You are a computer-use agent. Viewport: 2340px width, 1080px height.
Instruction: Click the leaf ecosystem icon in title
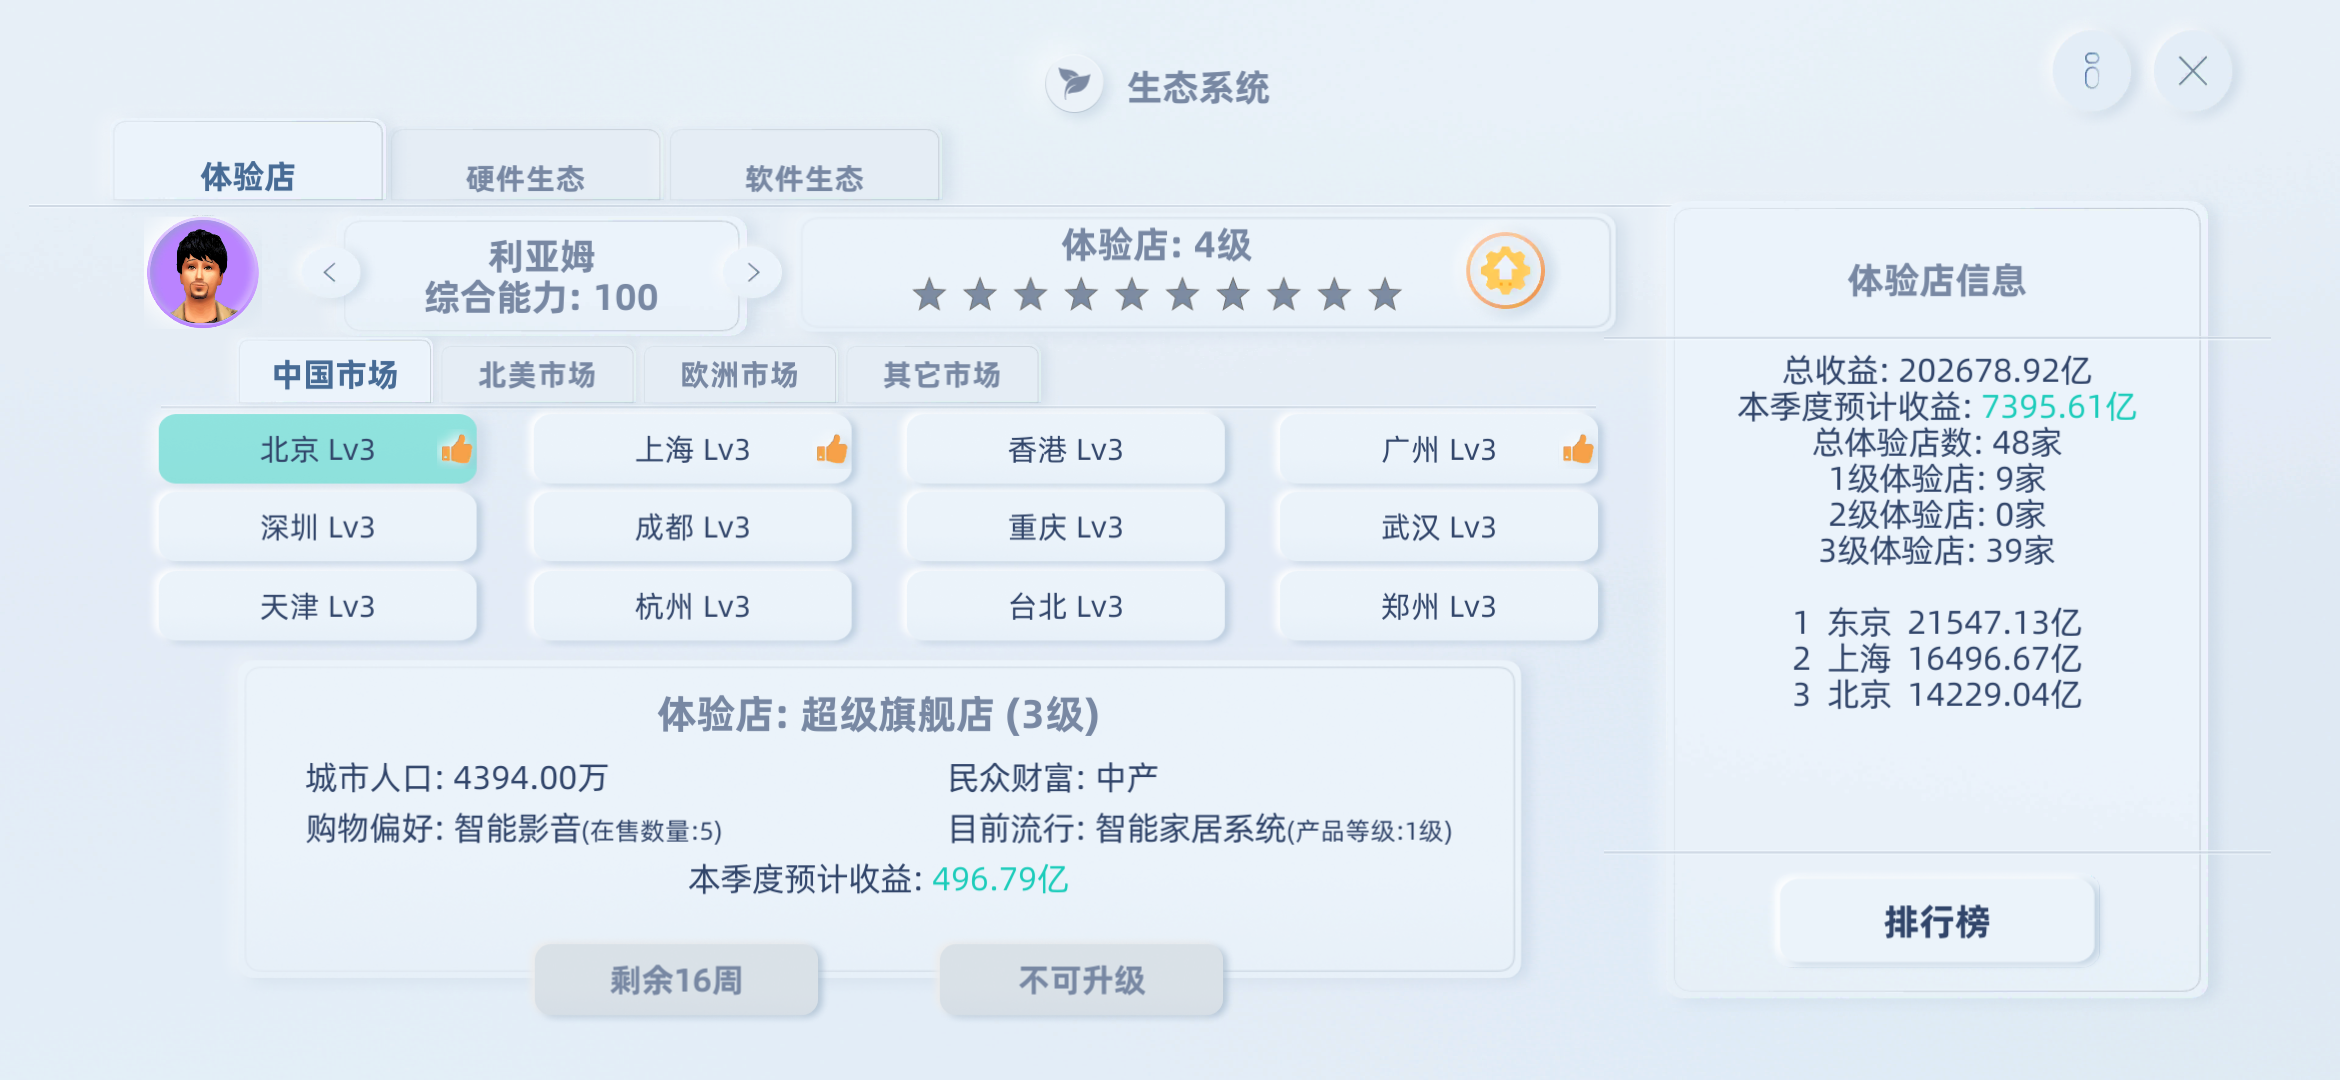click(x=1074, y=84)
